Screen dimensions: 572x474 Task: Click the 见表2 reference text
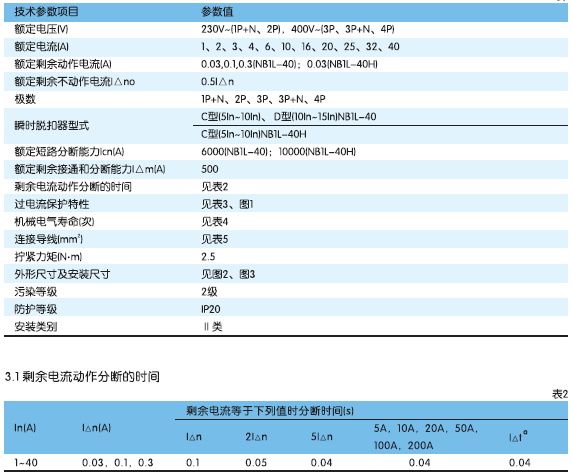point(215,187)
